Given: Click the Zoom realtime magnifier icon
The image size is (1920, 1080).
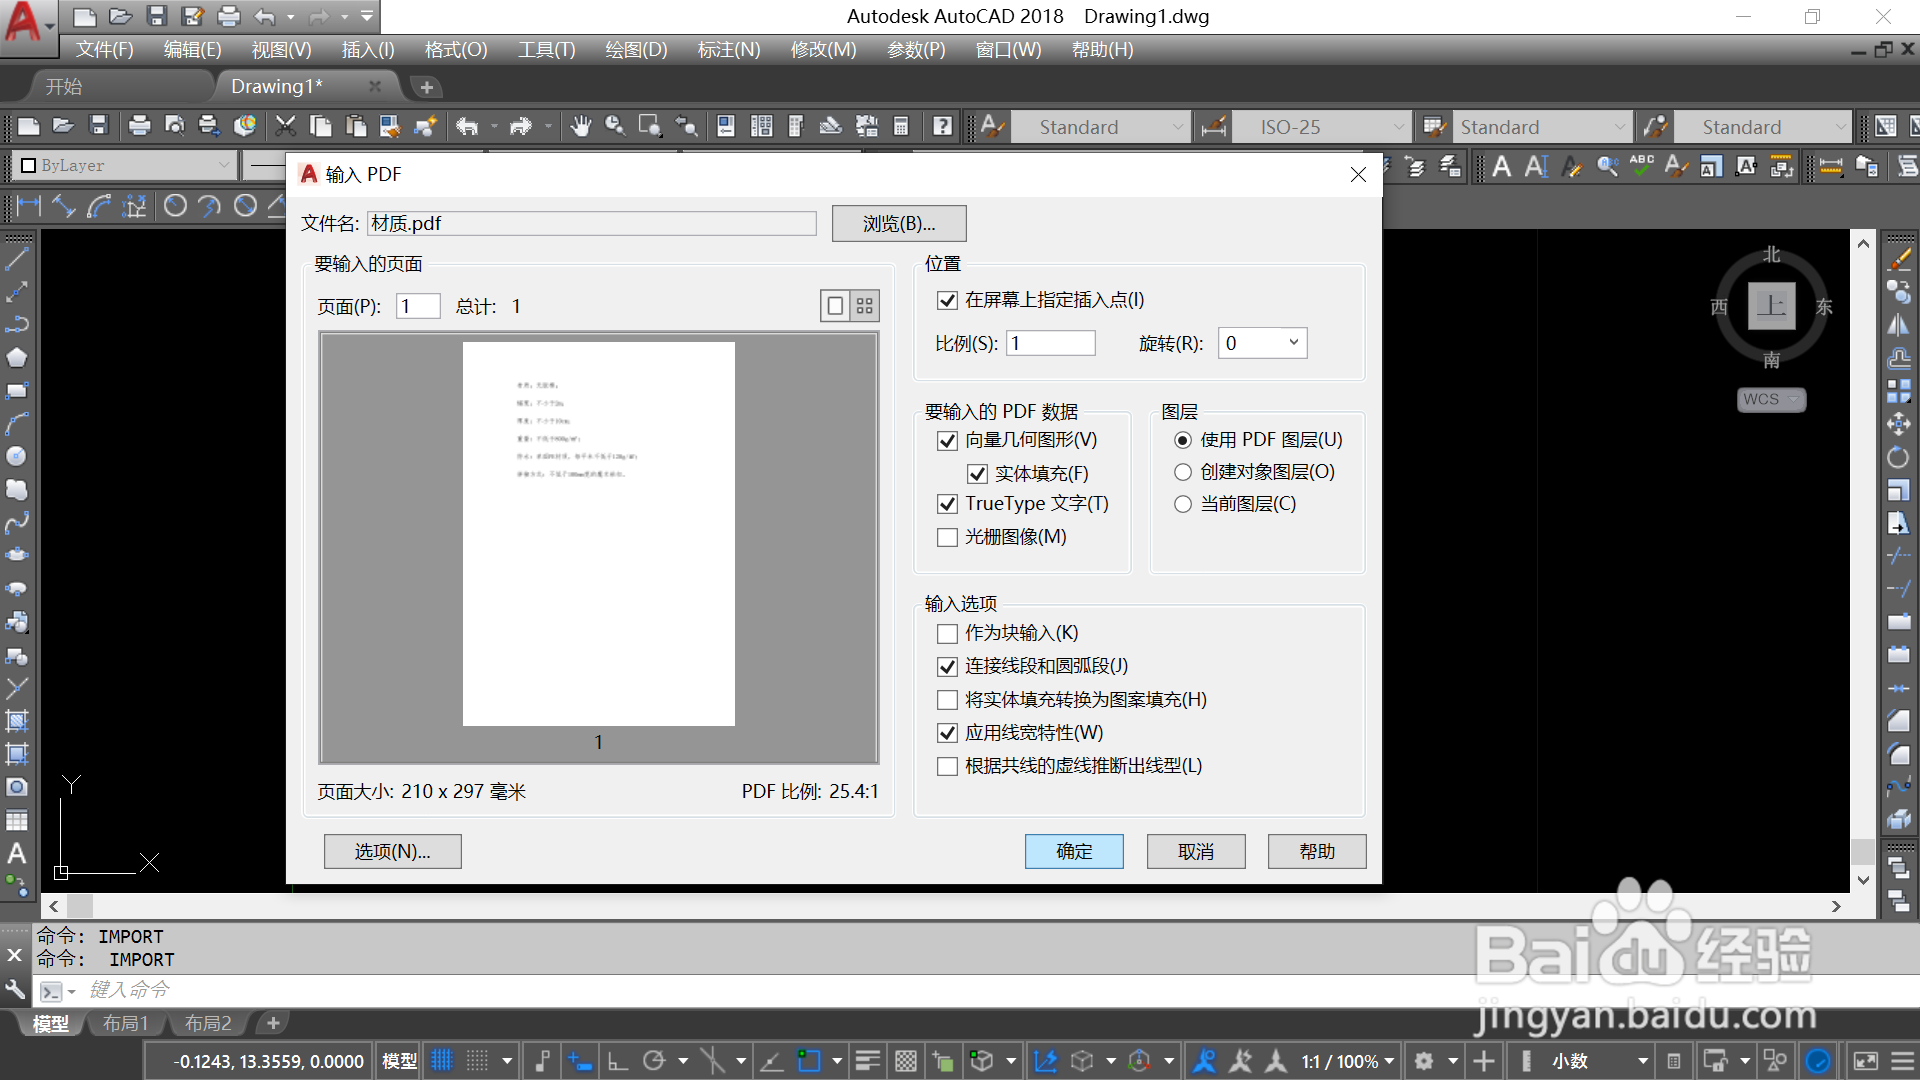Looking at the screenshot, I should click(x=615, y=126).
